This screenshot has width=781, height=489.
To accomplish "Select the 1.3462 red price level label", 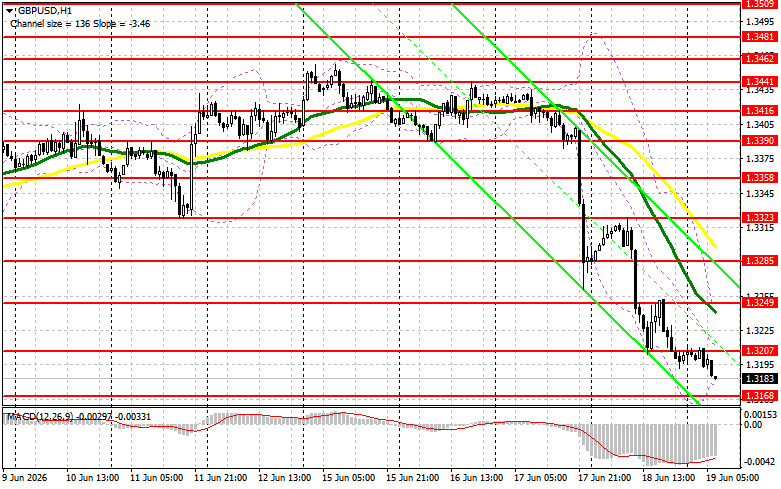I will (x=760, y=59).
